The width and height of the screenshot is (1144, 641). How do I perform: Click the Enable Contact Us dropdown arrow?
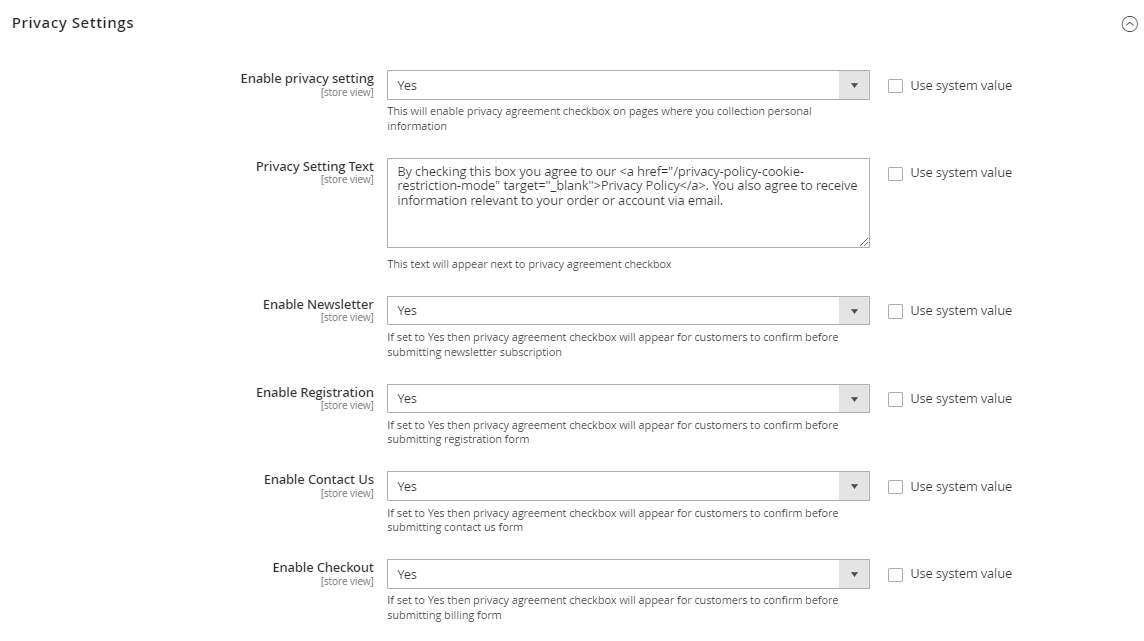tap(854, 487)
